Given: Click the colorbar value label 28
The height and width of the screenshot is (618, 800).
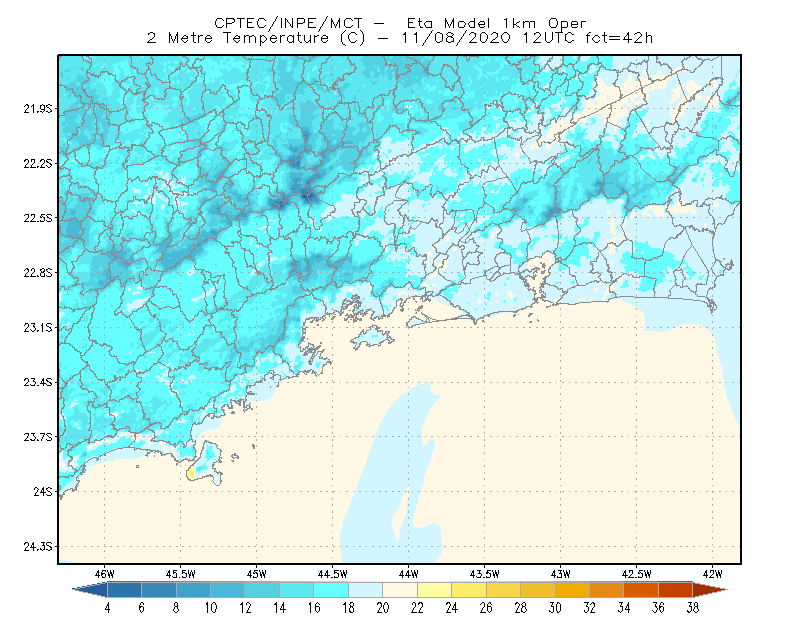Looking at the screenshot, I should (x=521, y=608).
